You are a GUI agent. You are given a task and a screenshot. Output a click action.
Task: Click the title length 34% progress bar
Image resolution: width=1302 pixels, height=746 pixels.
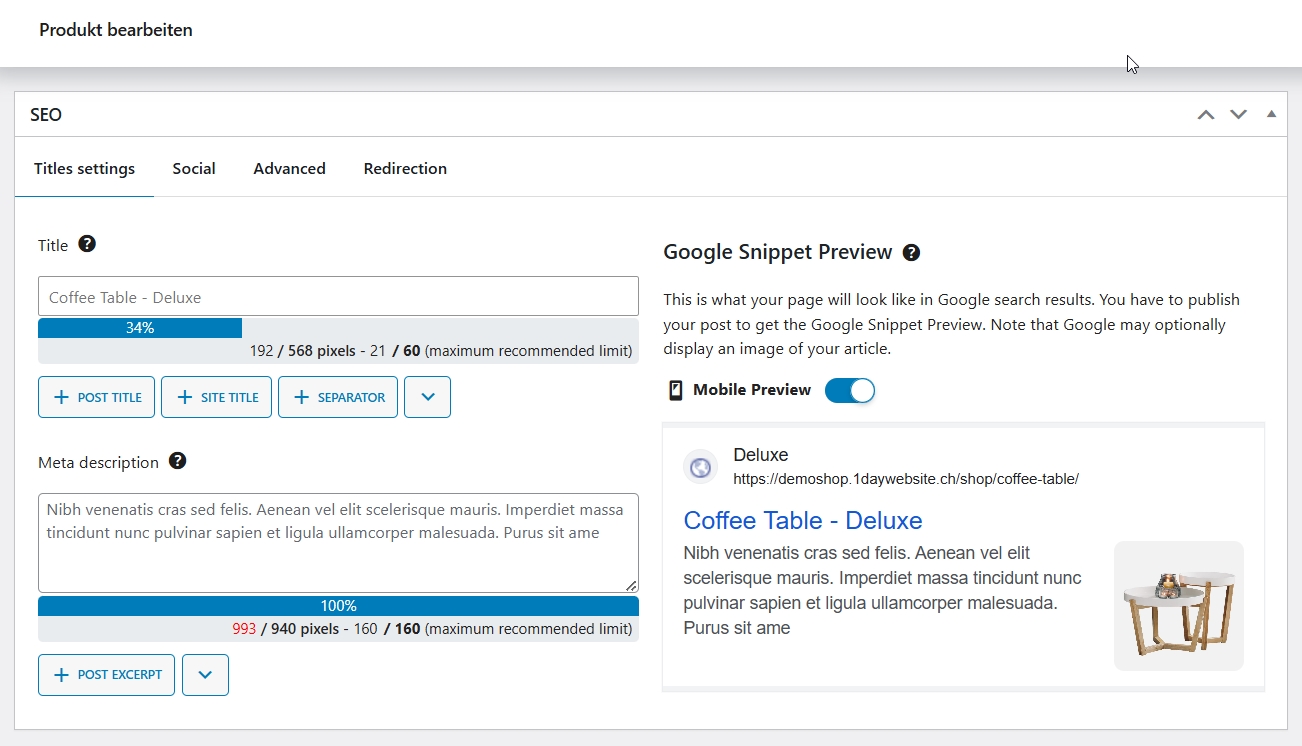pos(140,328)
